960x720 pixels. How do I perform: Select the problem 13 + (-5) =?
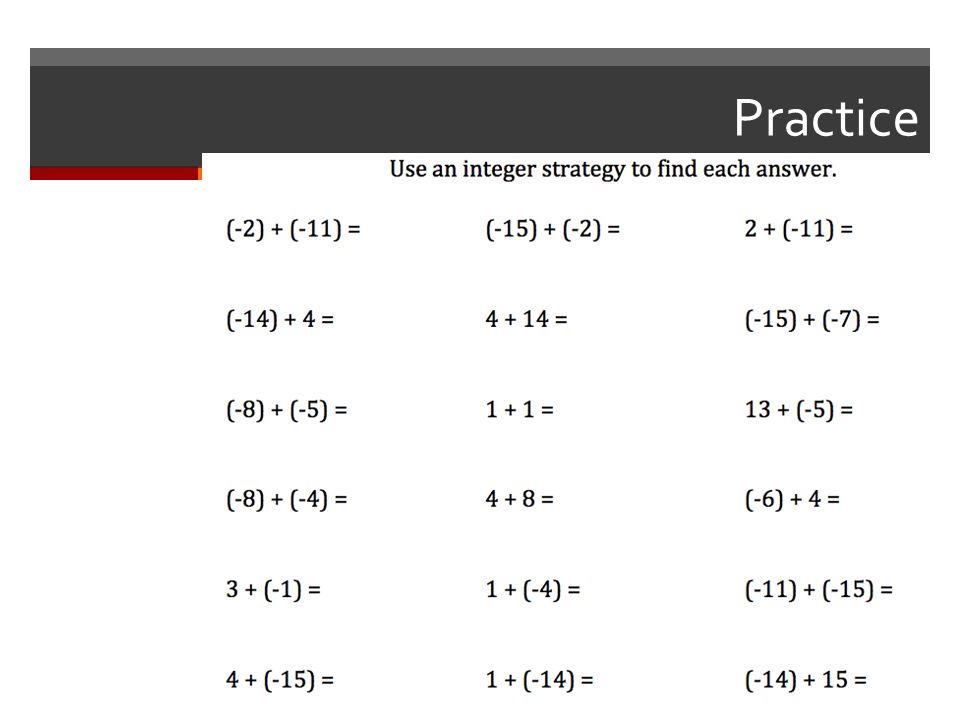[798, 409]
